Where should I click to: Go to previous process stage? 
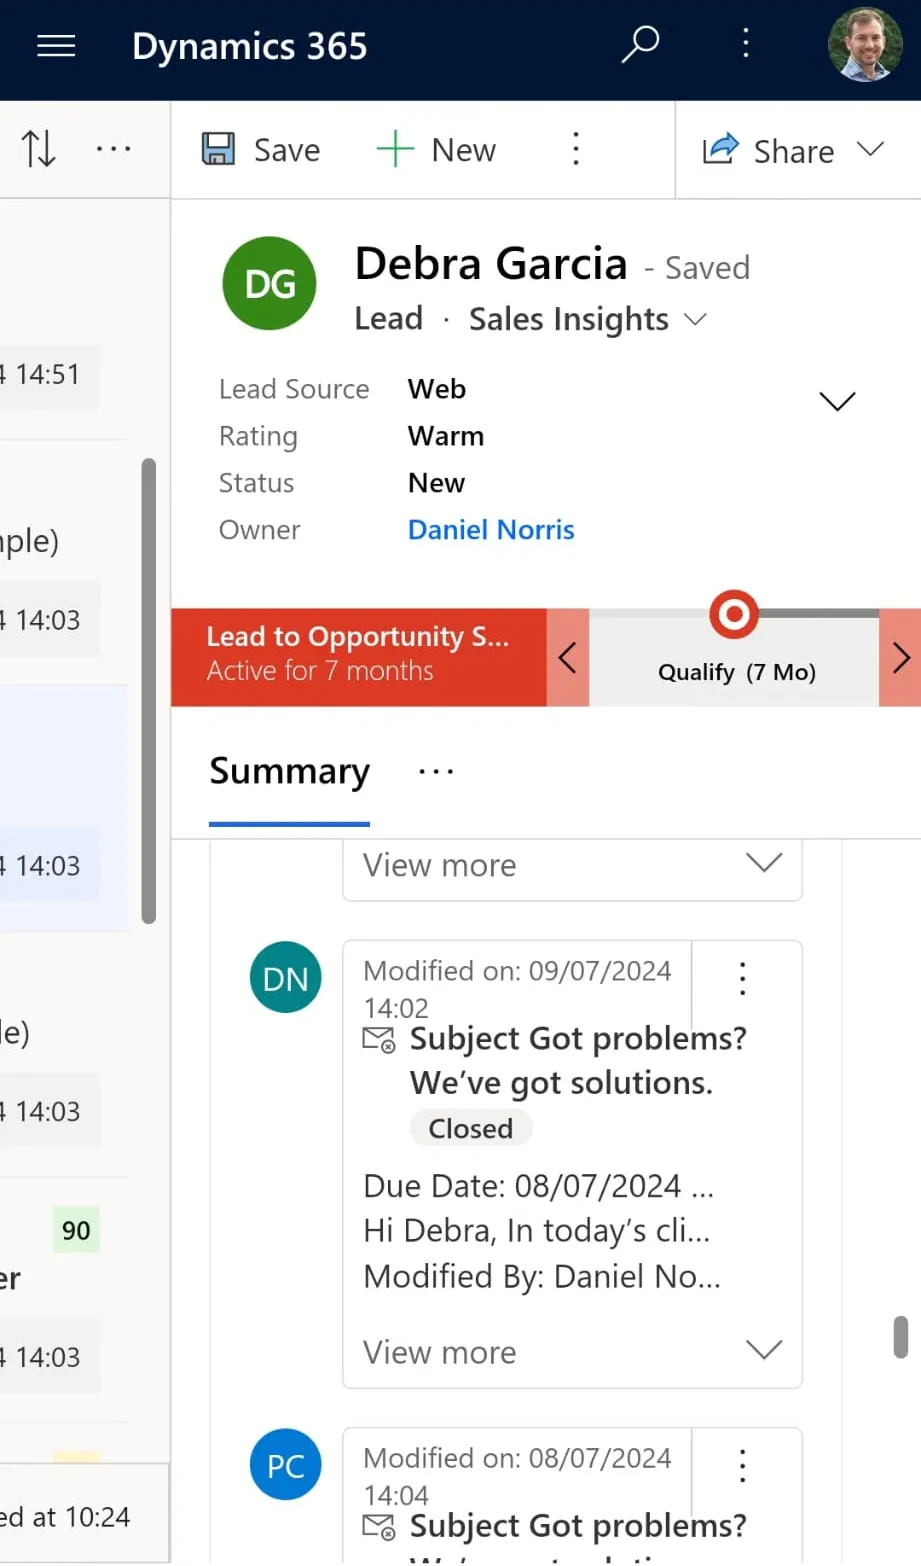(568, 658)
